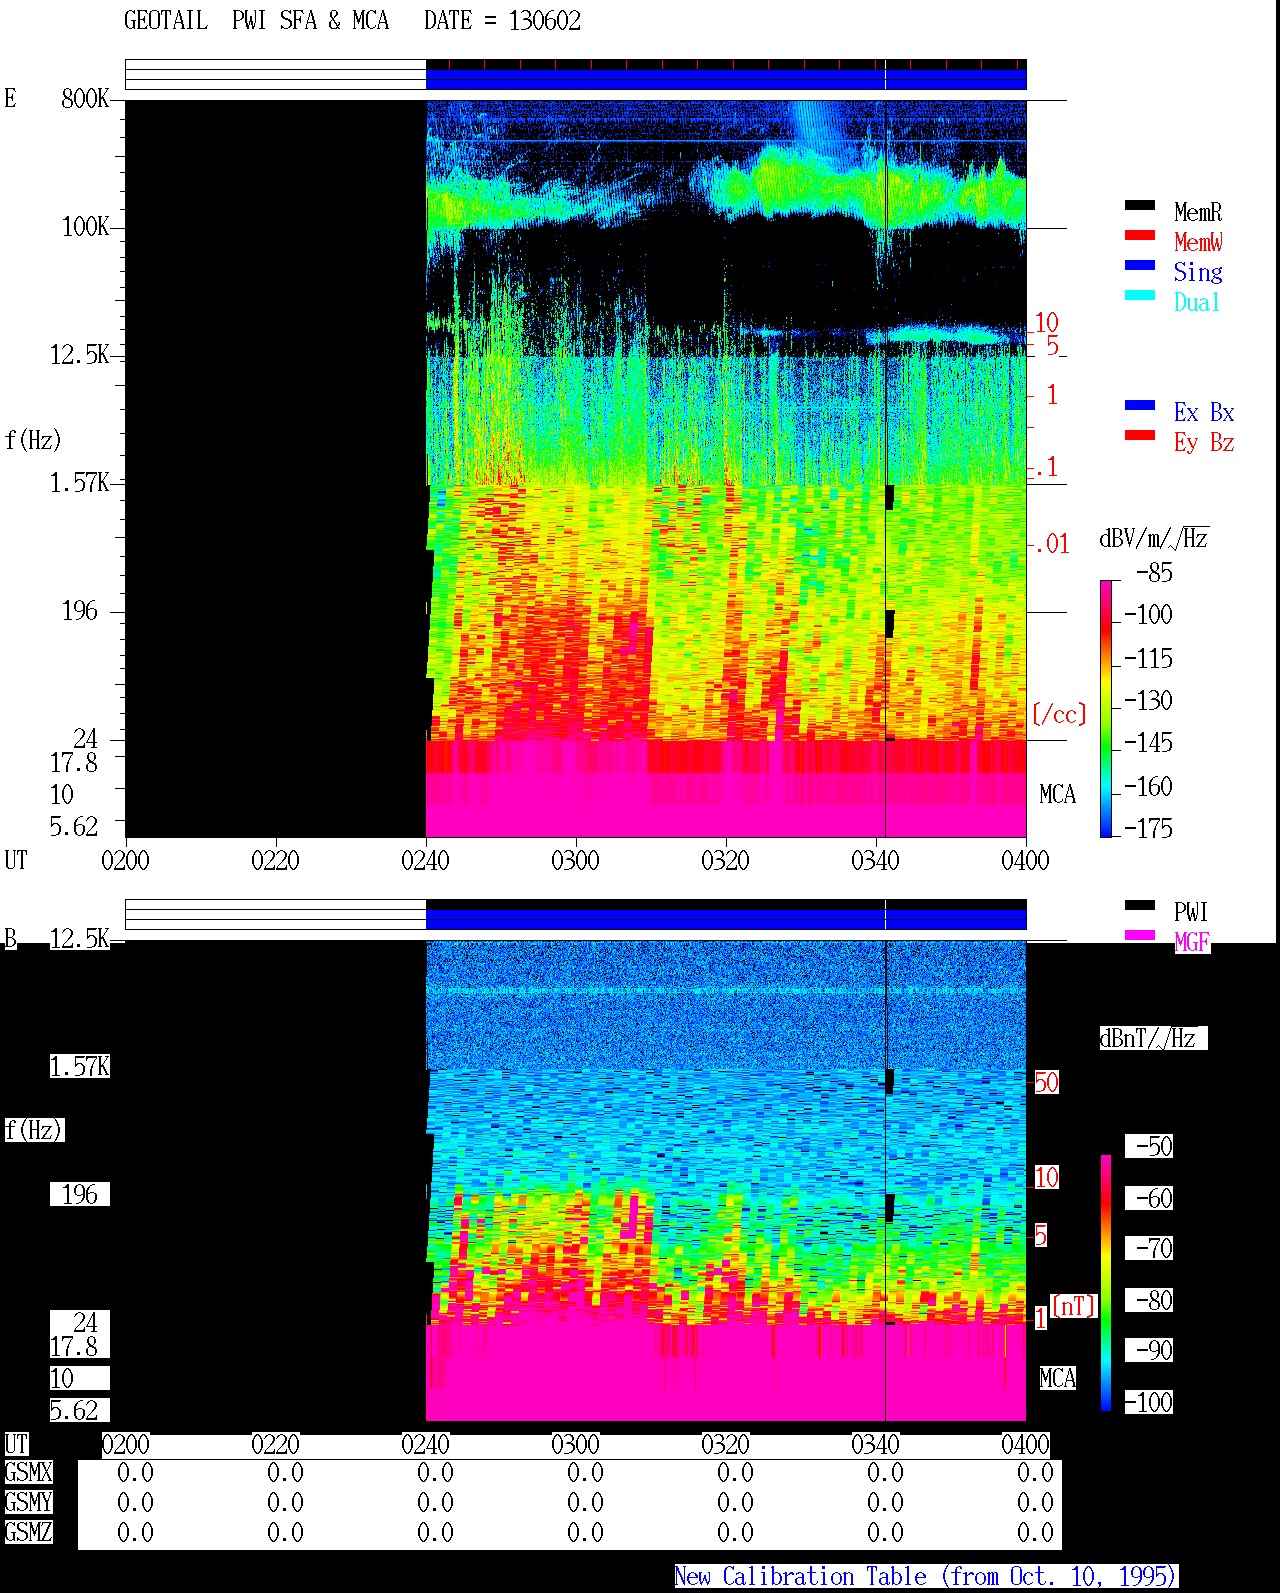
Task: Click the blue Sing legend swatch
Action: click(1140, 265)
